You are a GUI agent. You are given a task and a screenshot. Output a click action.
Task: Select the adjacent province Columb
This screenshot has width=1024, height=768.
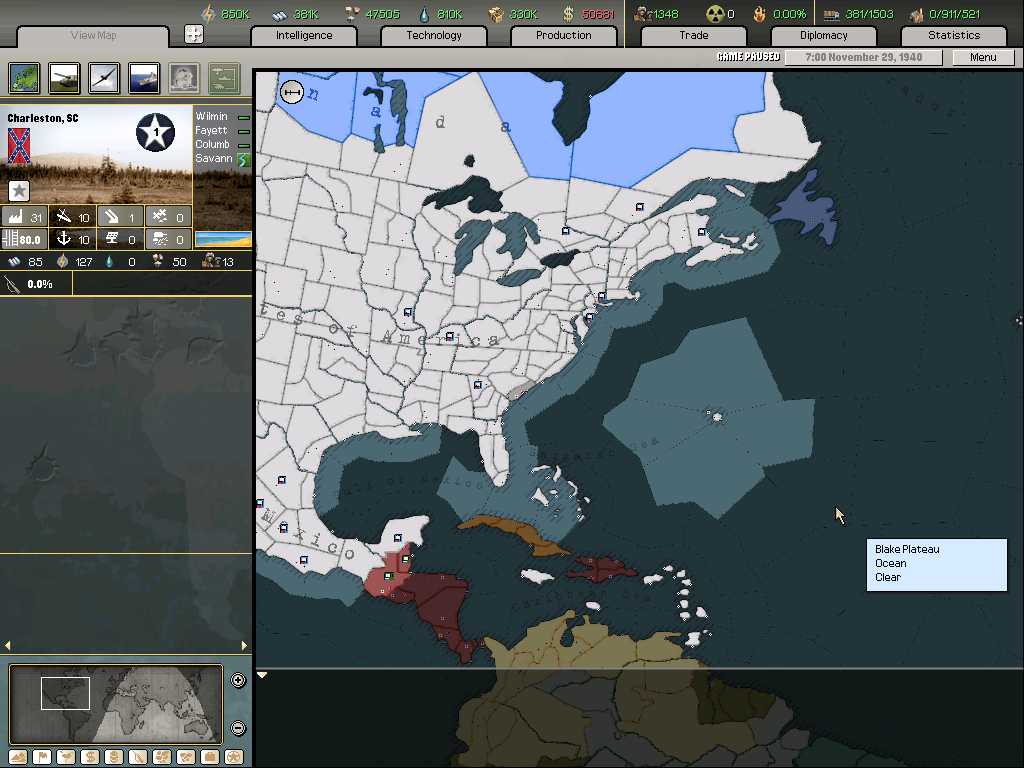click(212, 144)
